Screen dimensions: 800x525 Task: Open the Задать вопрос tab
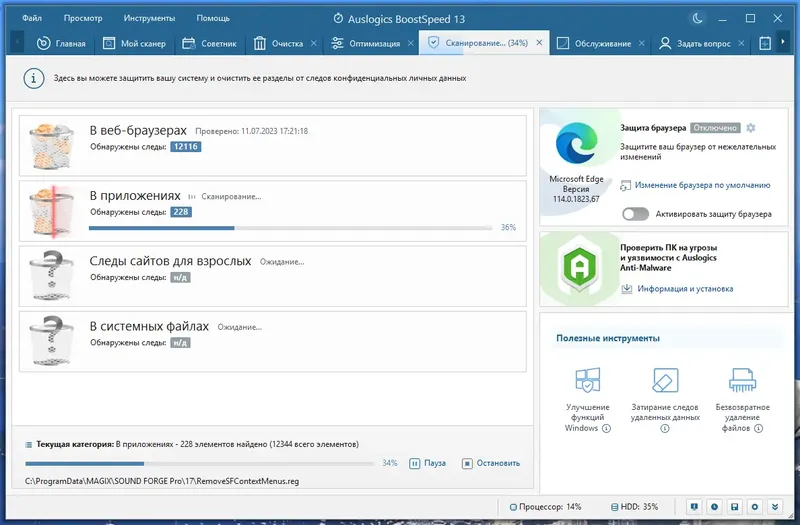(695, 43)
